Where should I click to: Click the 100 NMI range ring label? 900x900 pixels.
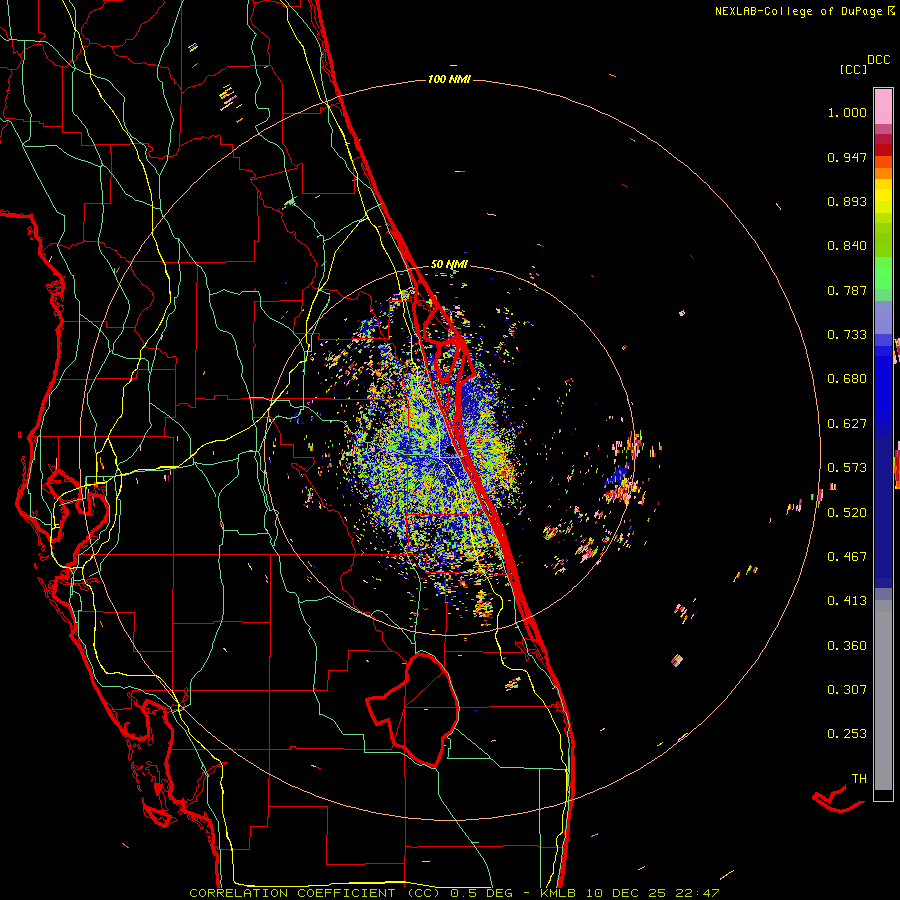click(449, 79)
